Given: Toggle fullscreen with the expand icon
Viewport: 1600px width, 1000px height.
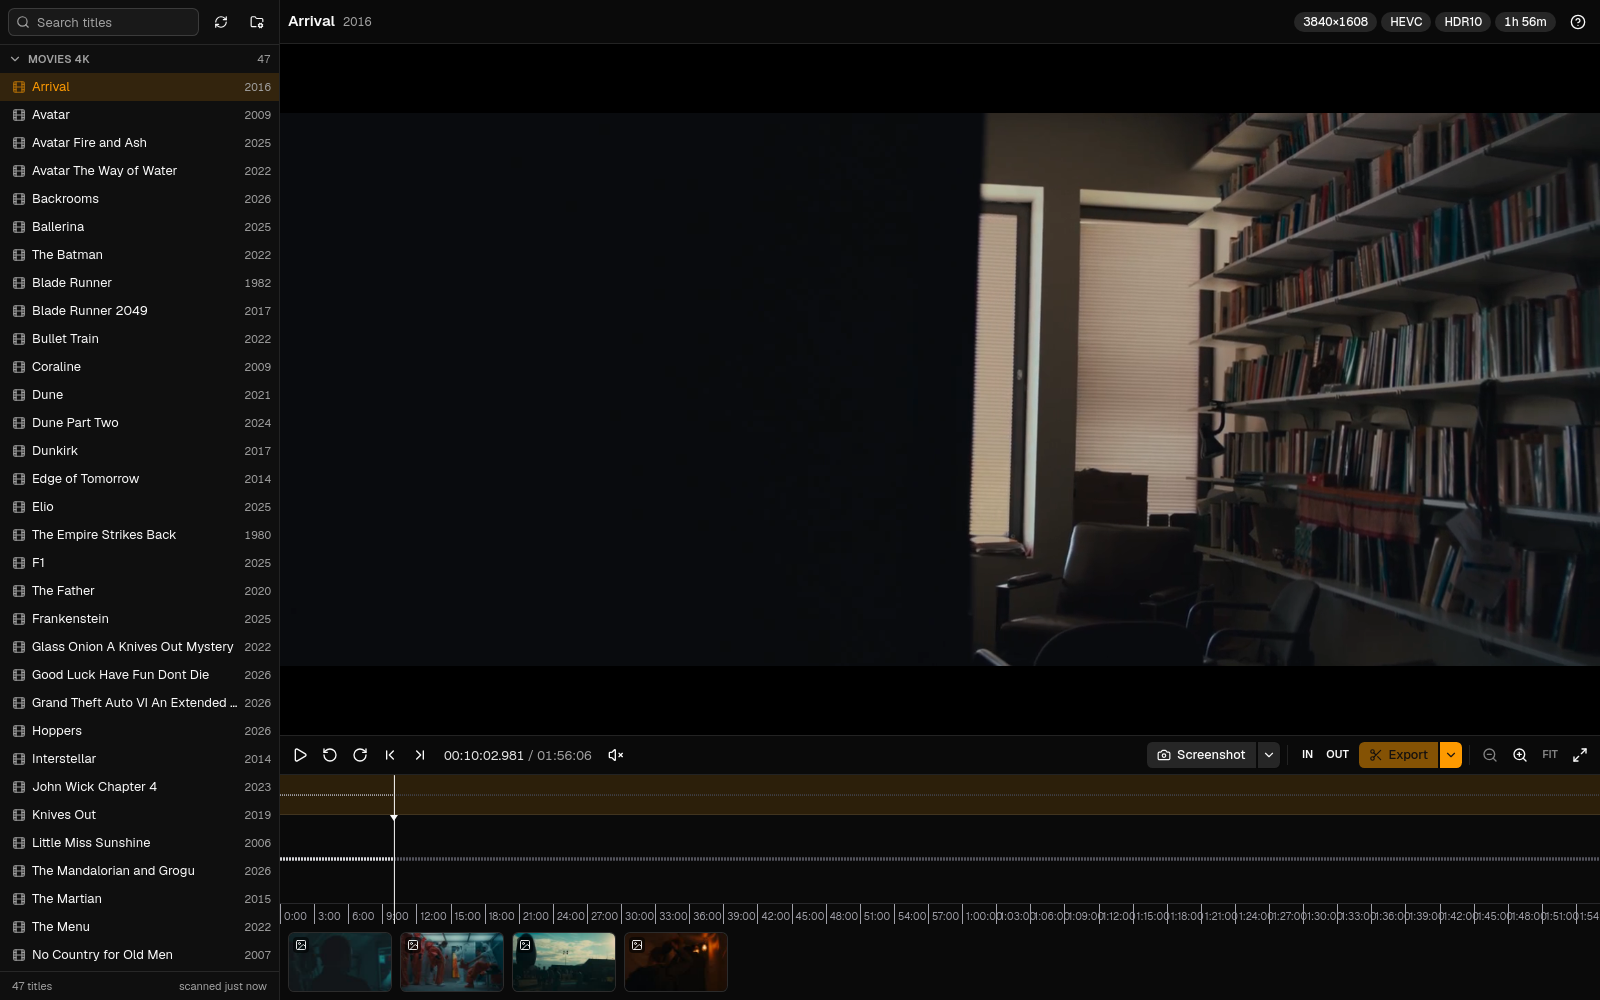Looking at the screenshot, I should (1580, 755).
